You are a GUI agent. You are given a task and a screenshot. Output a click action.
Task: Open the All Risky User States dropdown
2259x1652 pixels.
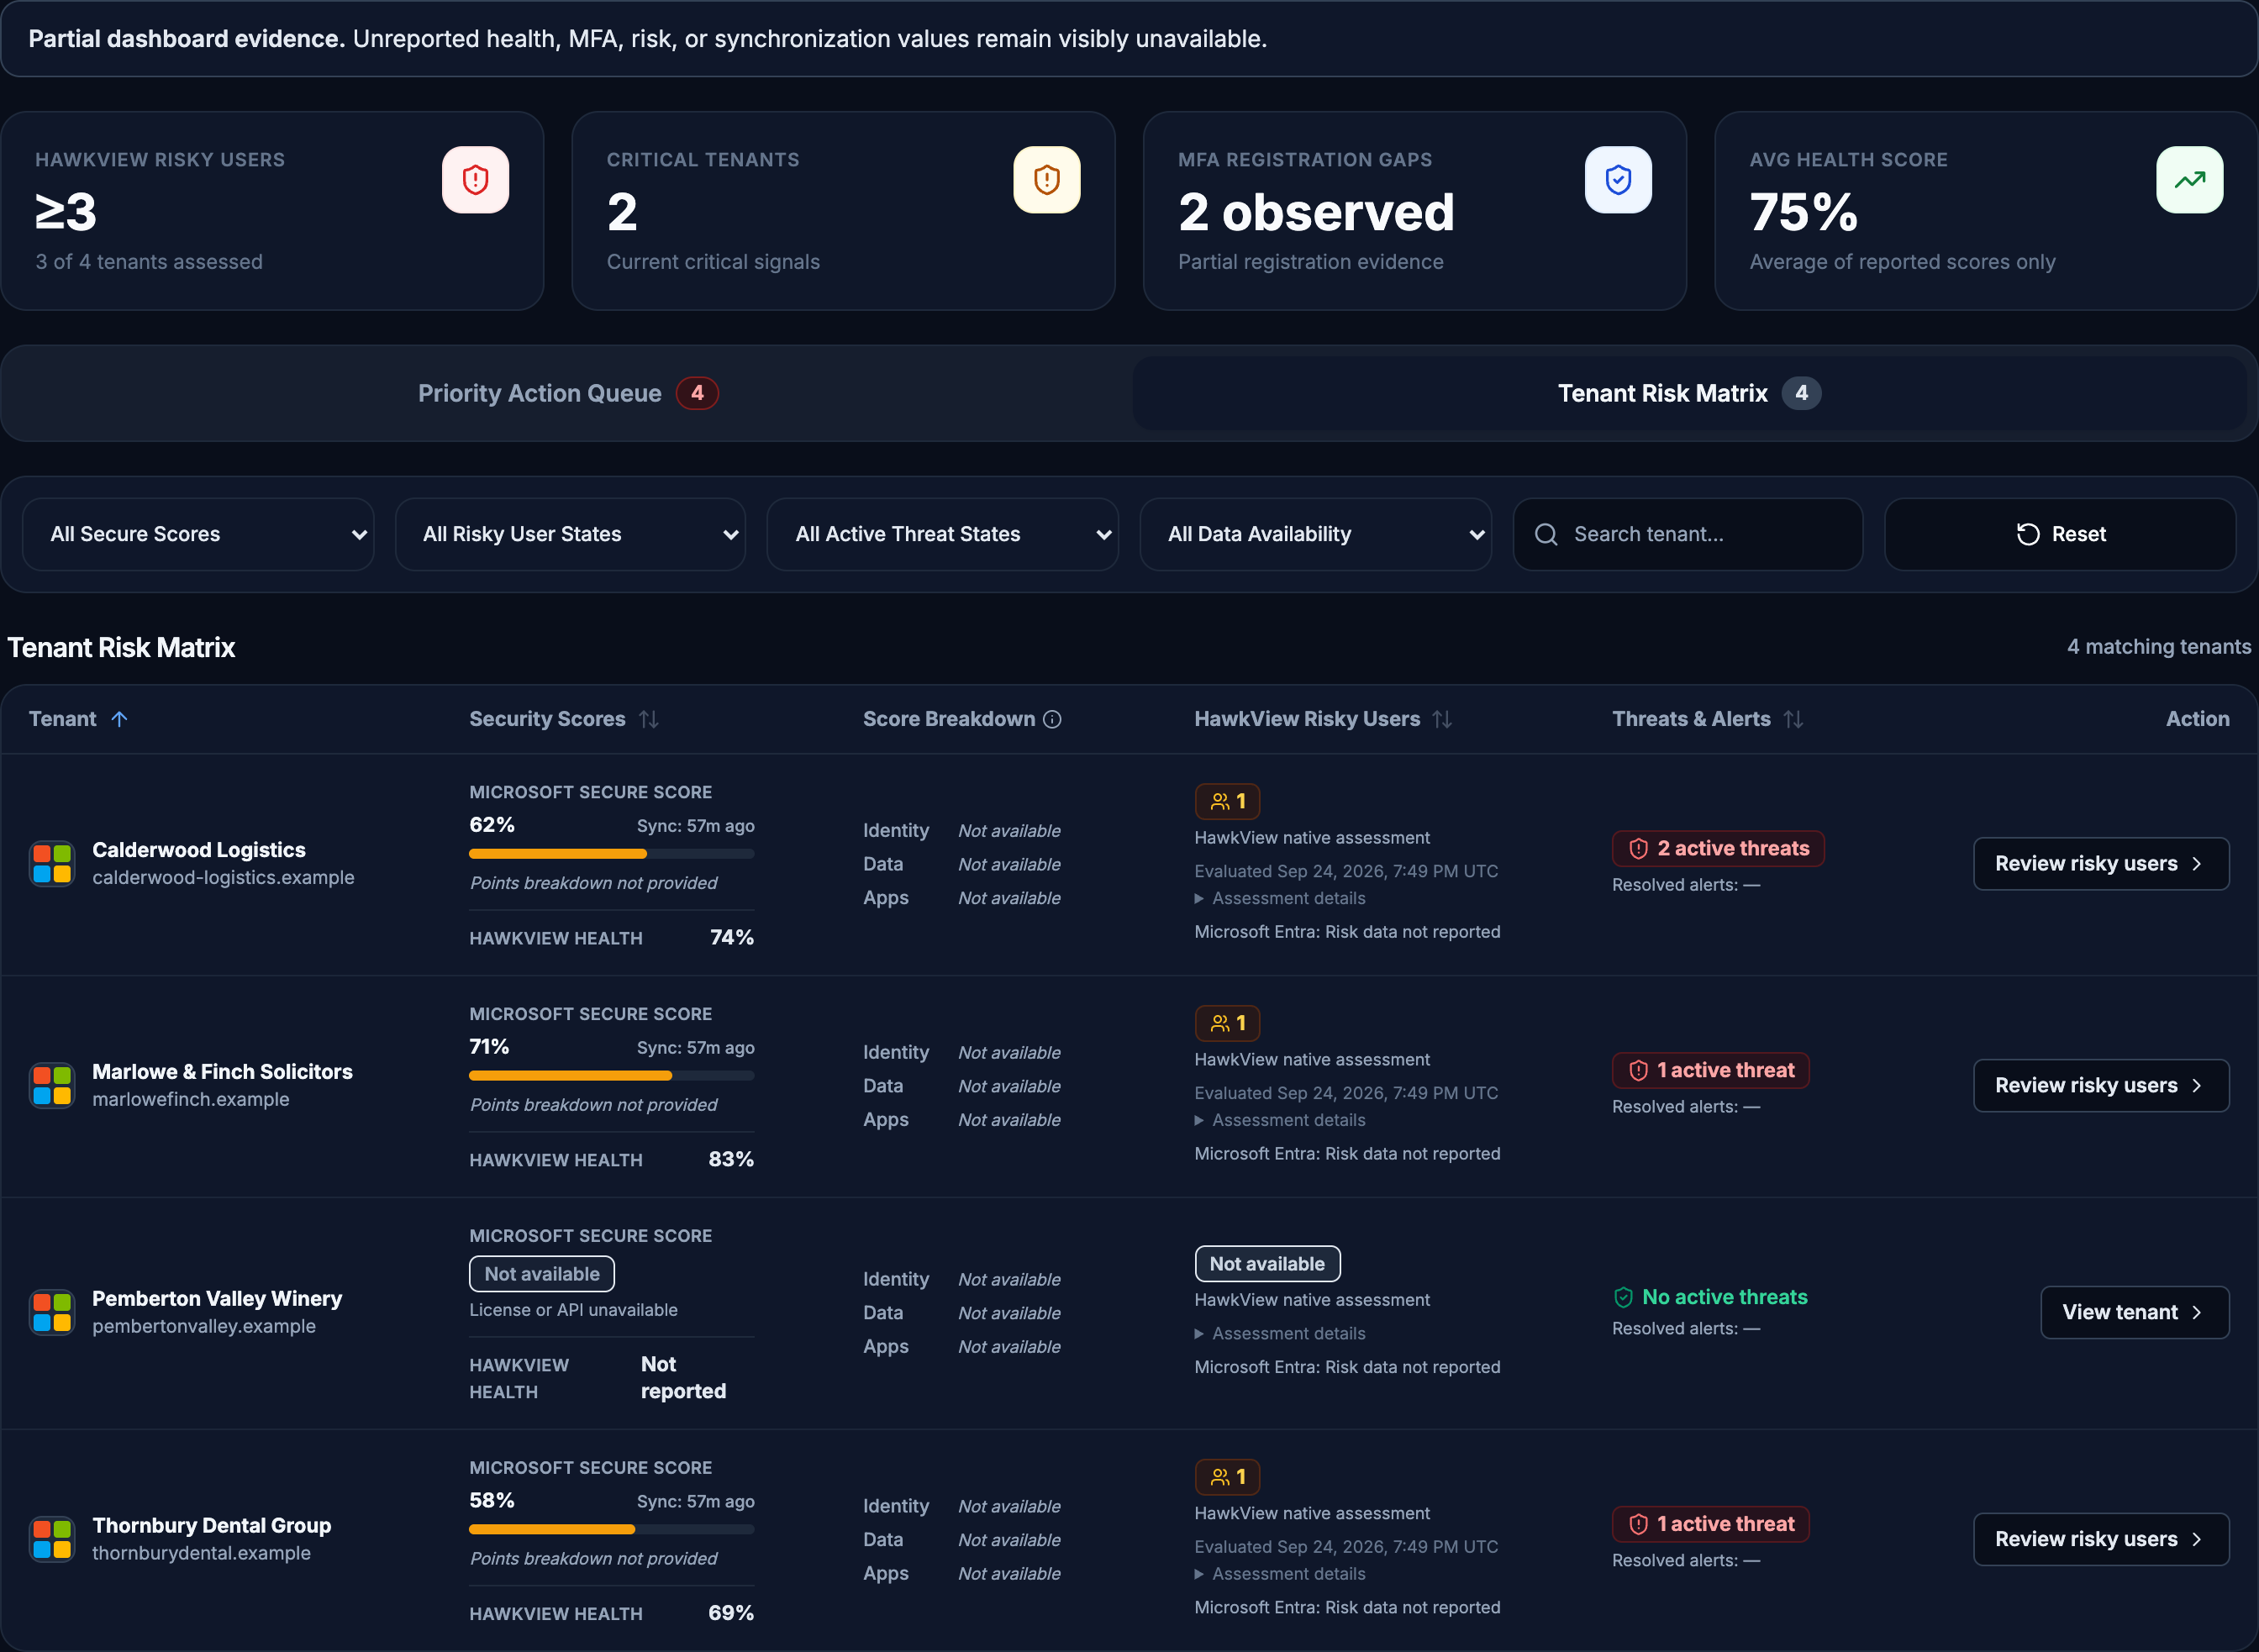570,534
